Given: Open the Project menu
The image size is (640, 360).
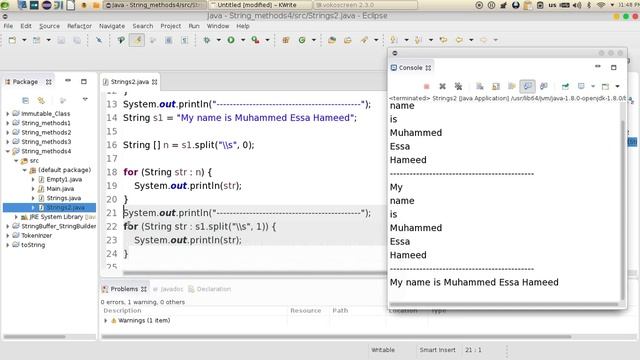Looking at the screenshot, I should [171, 26].
